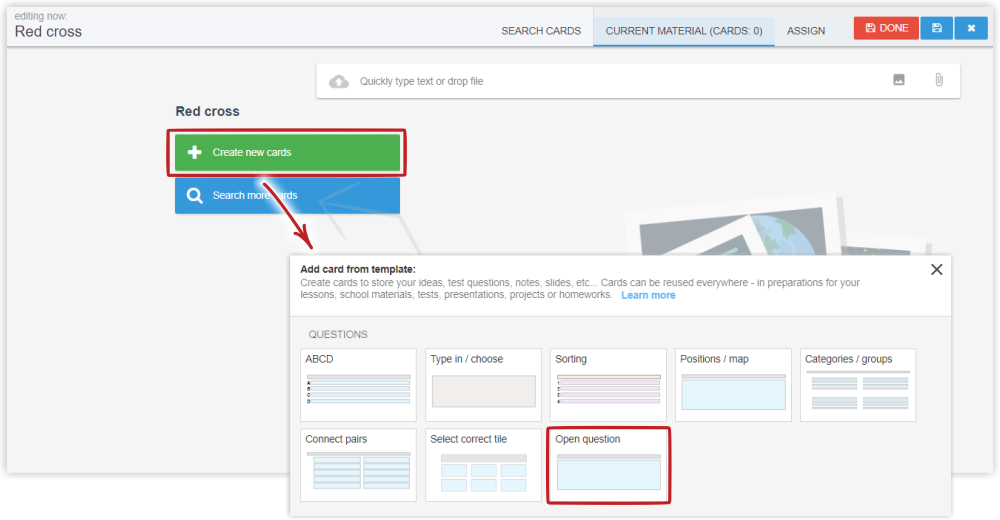Viewport: 1000px width, 520px height.
Task: Close the Add card from template dialog
Action: coord(936,269)
